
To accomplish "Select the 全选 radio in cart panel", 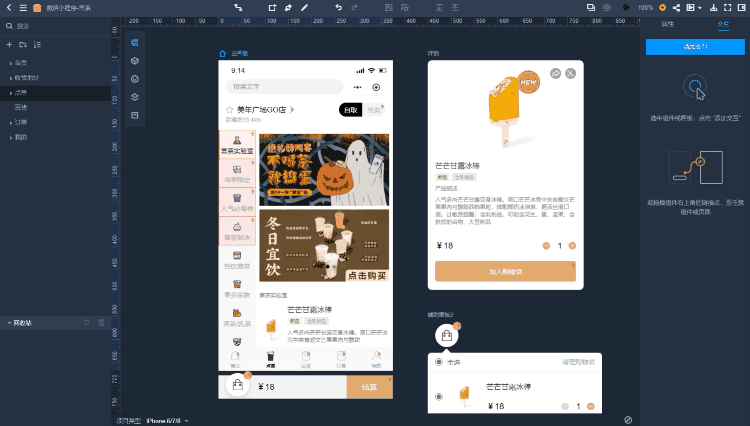I will [x=439, y=362].
